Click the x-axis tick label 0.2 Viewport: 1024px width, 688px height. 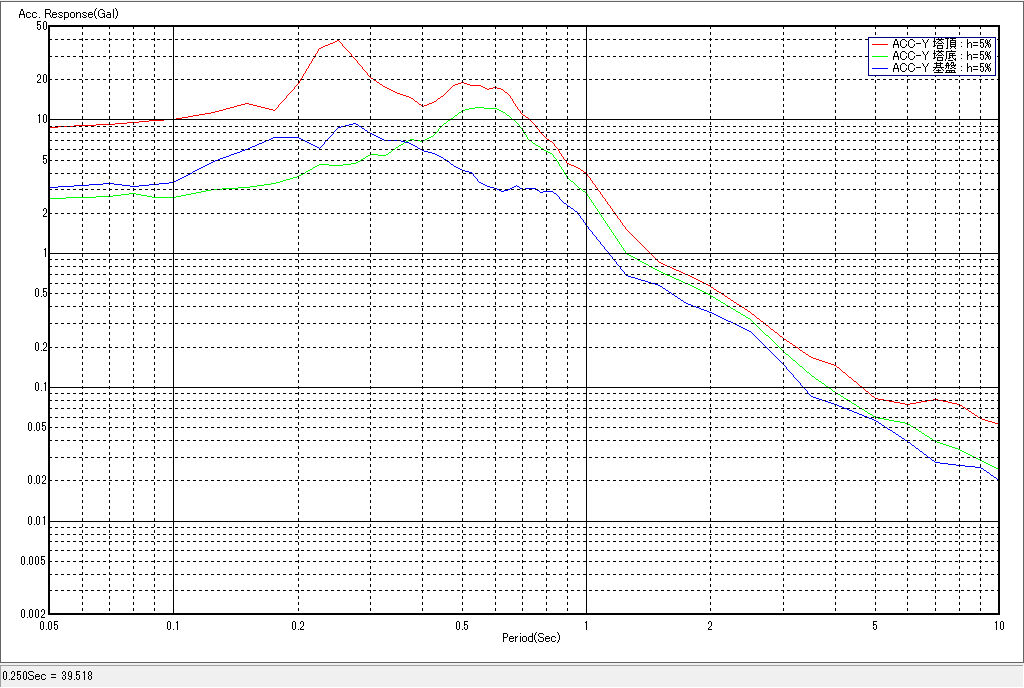click(297, 626)
